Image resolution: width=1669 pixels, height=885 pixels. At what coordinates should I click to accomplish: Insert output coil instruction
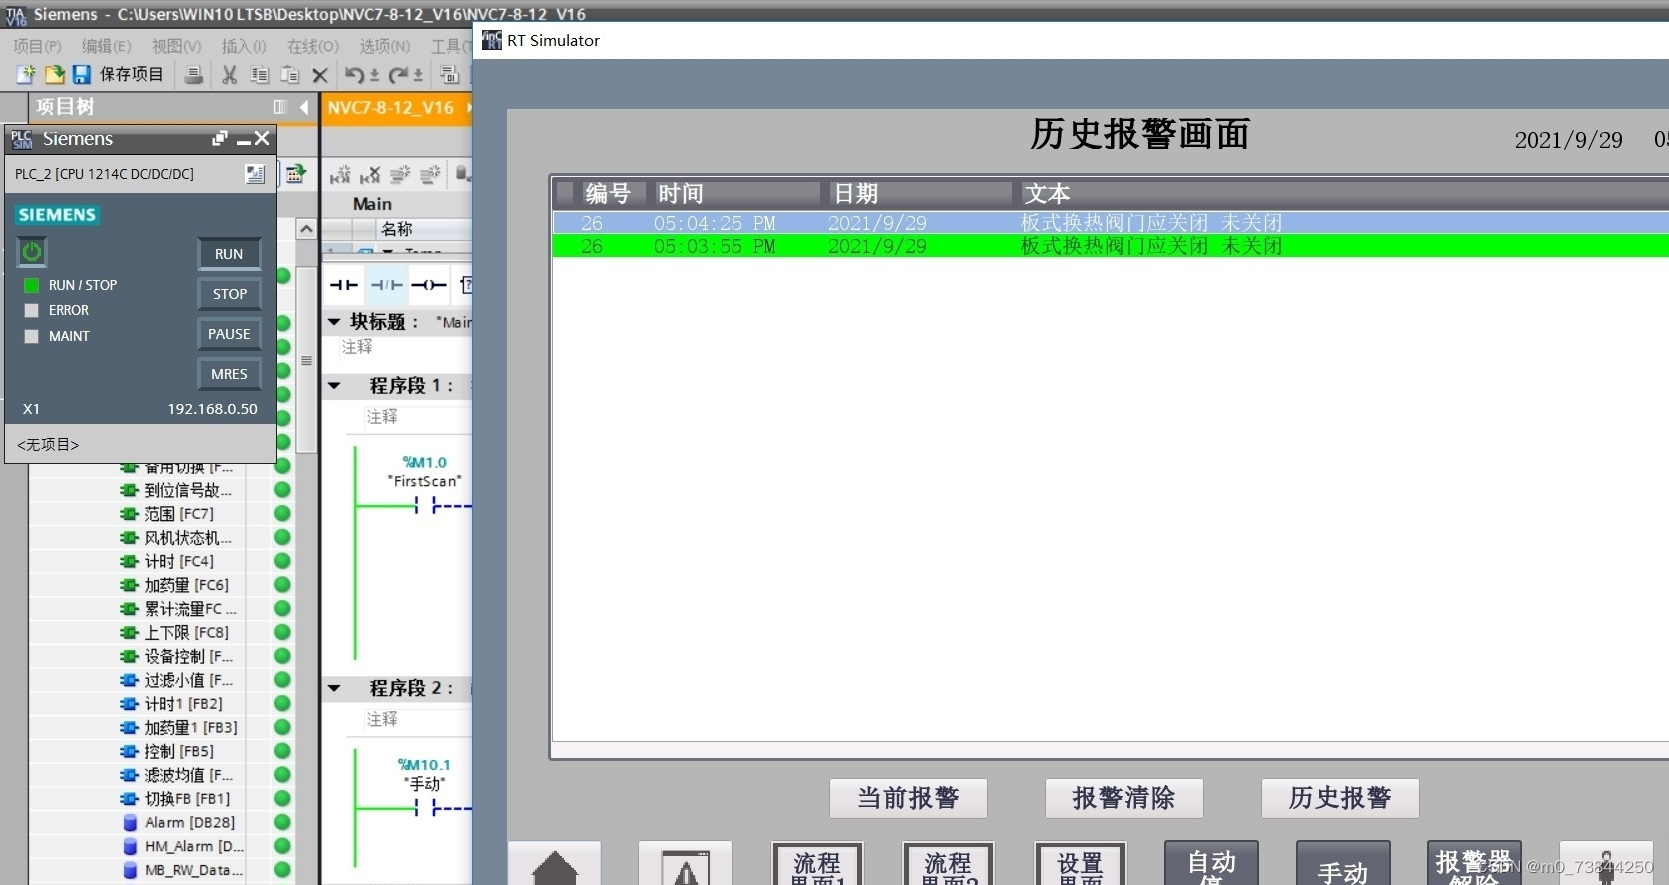(x=429, y=285)
